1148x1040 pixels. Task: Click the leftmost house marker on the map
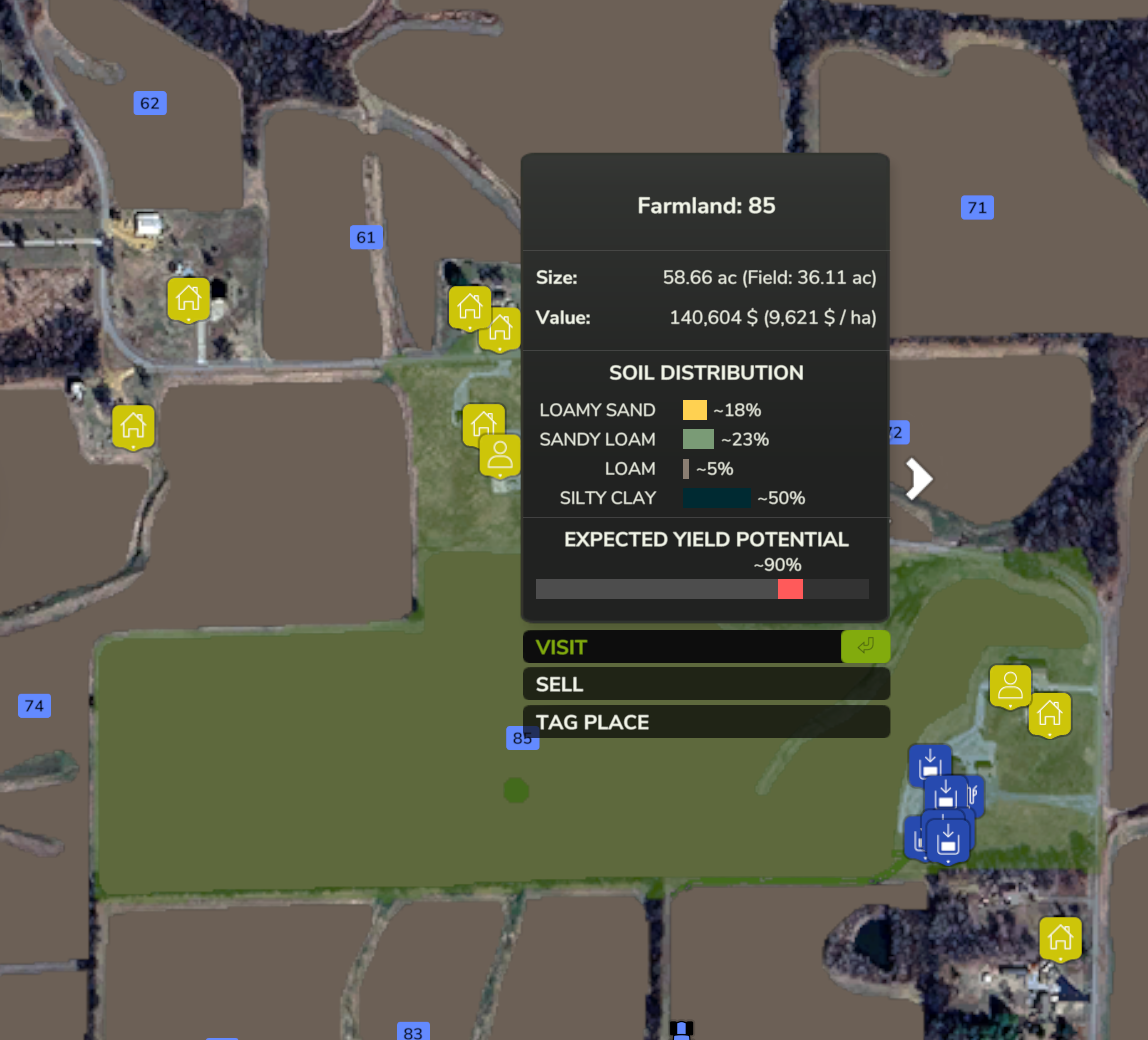133,426
